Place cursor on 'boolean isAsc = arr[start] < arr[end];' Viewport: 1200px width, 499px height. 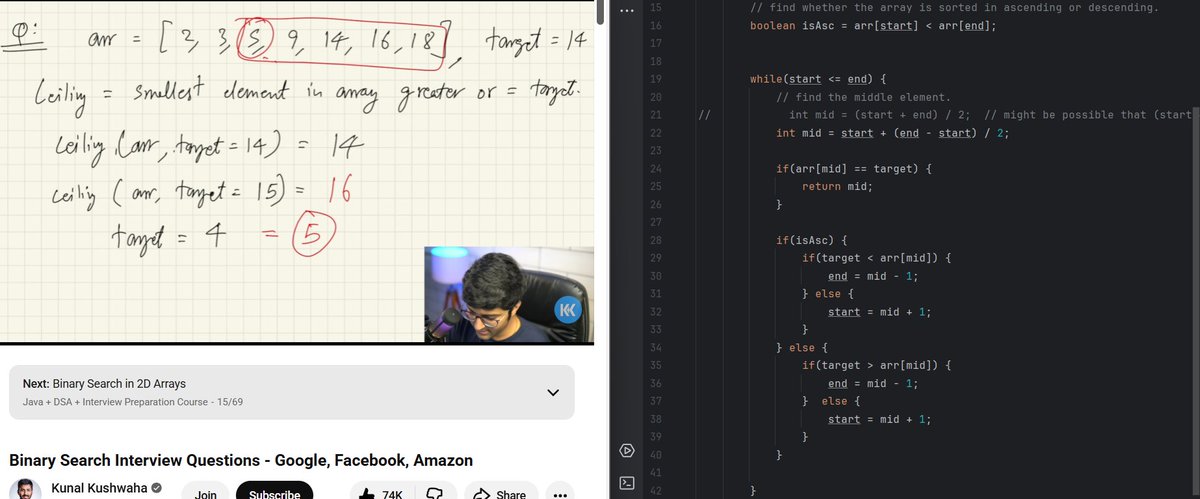coord(872,25)
